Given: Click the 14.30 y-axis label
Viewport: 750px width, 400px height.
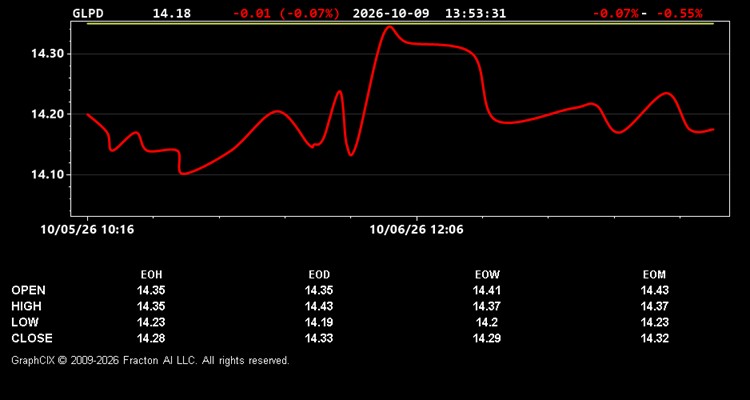Looking at the screenshot, I should click(44, 54).
